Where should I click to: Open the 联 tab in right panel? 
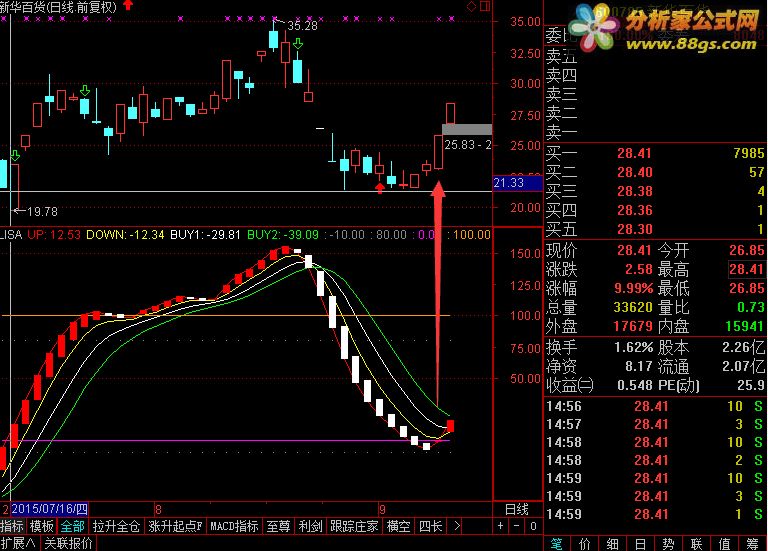click(x=696, y=543)
